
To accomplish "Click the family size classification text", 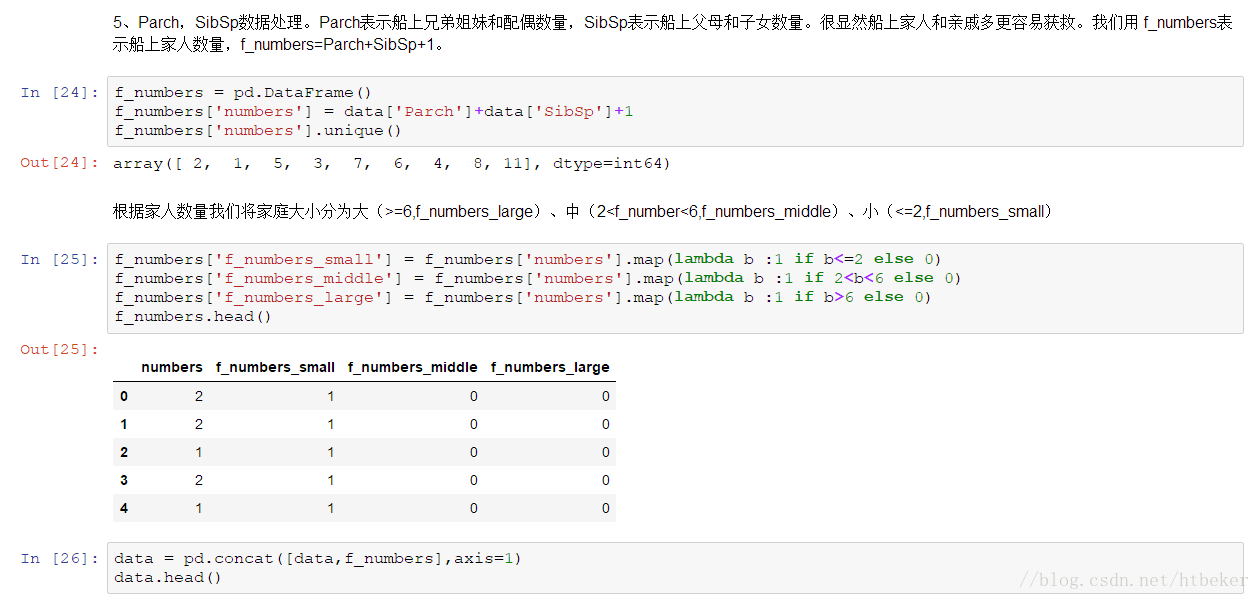I will point(582,212).
